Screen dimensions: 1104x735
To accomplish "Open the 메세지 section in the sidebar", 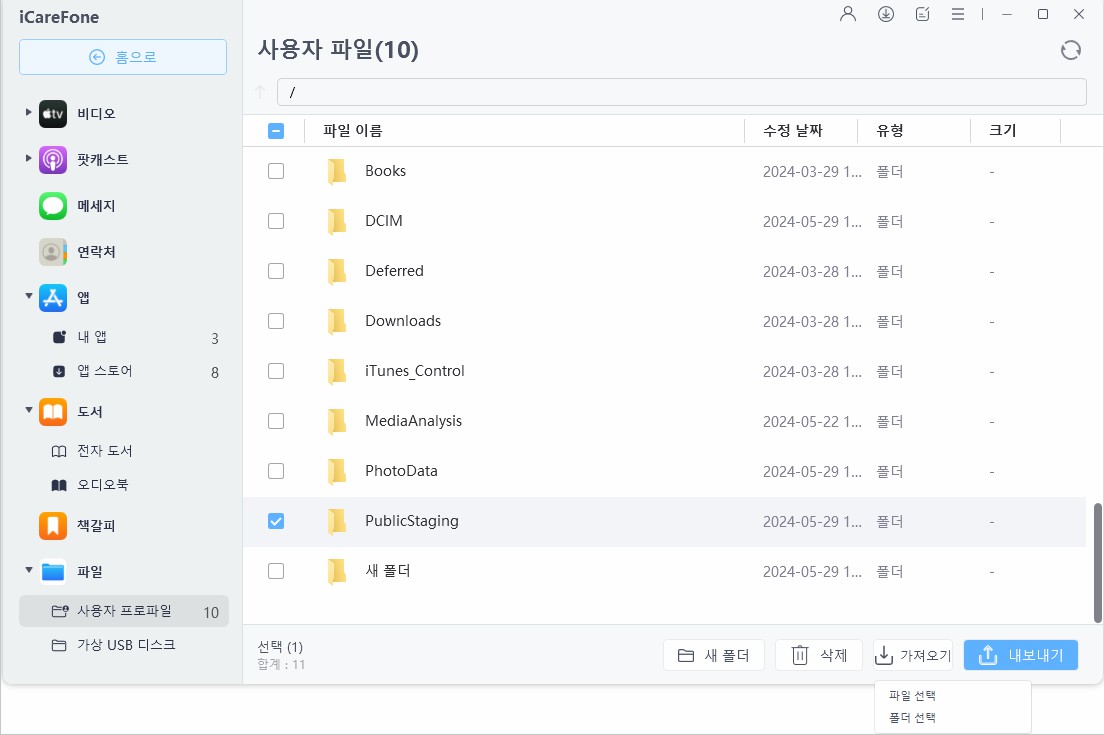I will [90, 205].
